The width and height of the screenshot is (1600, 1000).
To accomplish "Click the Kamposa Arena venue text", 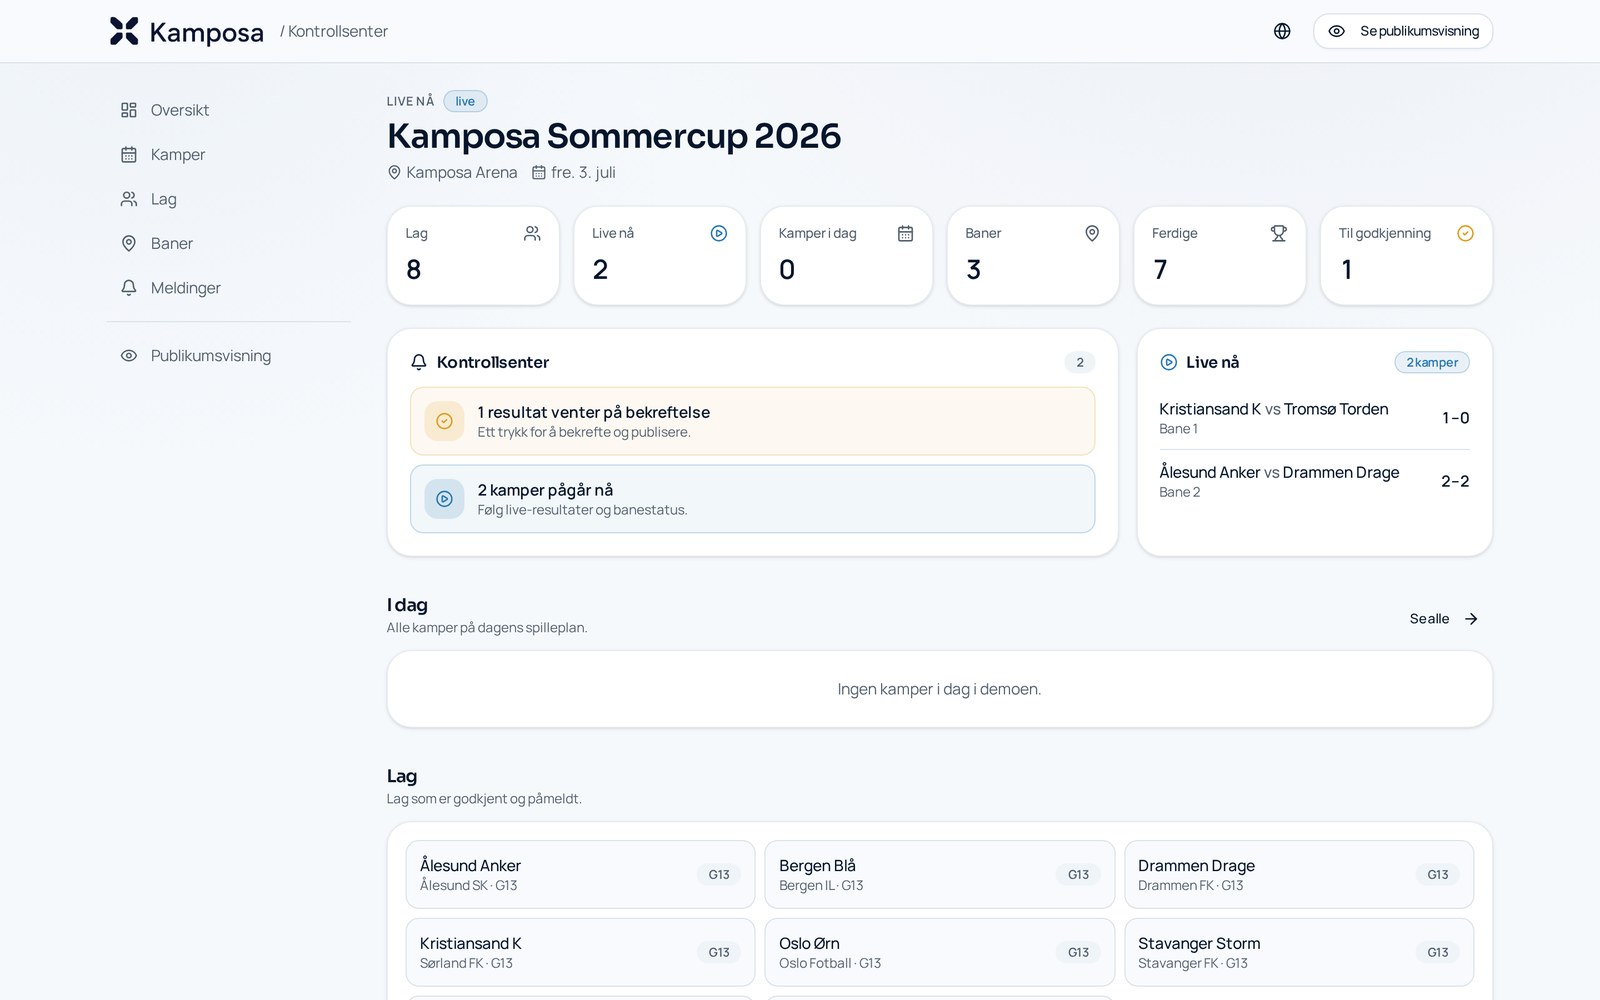I will pyautogui.click(x=462, y=172).
